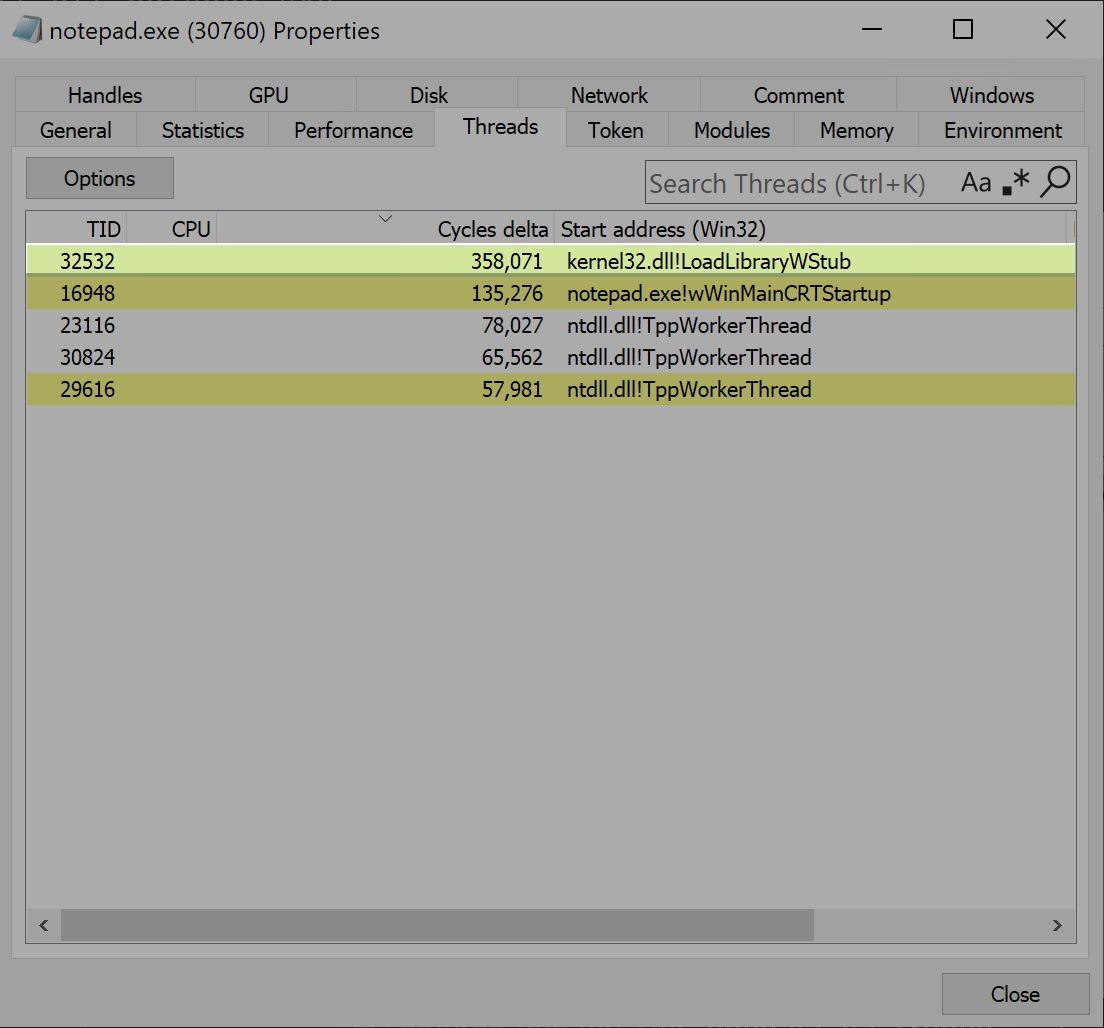Show the Performance tab
Viewport: 1104px width, 1028px height.
(353, 130)
